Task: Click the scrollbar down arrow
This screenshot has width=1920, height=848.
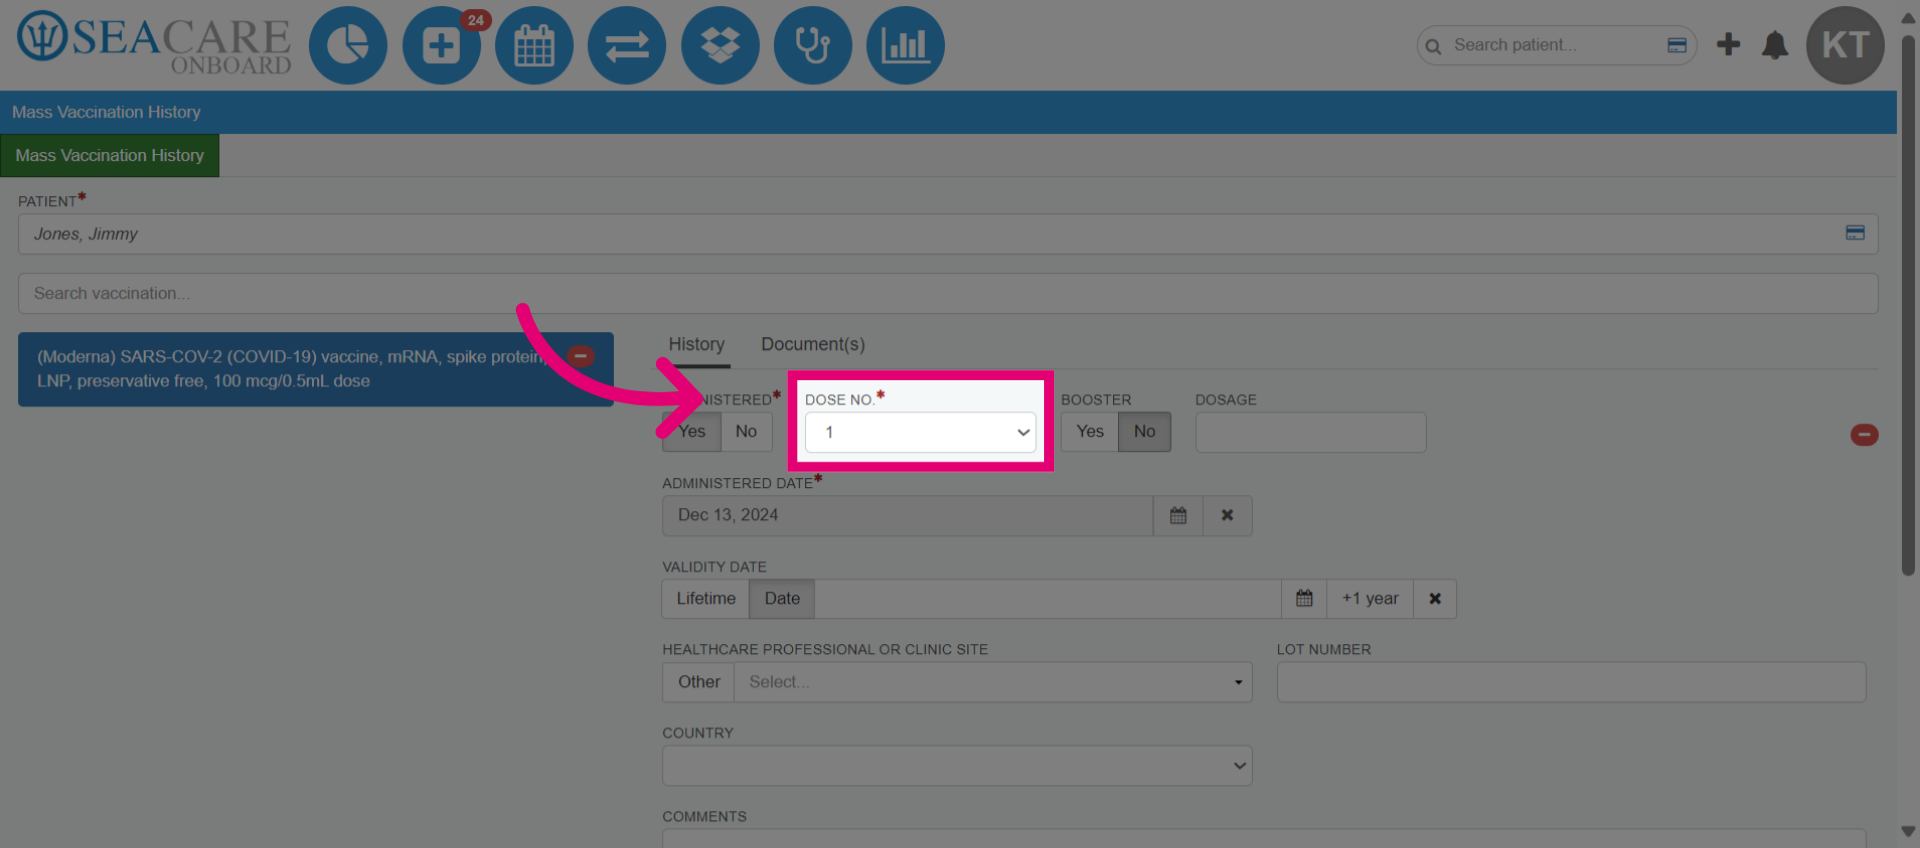Action: (x=1908, y=832)
